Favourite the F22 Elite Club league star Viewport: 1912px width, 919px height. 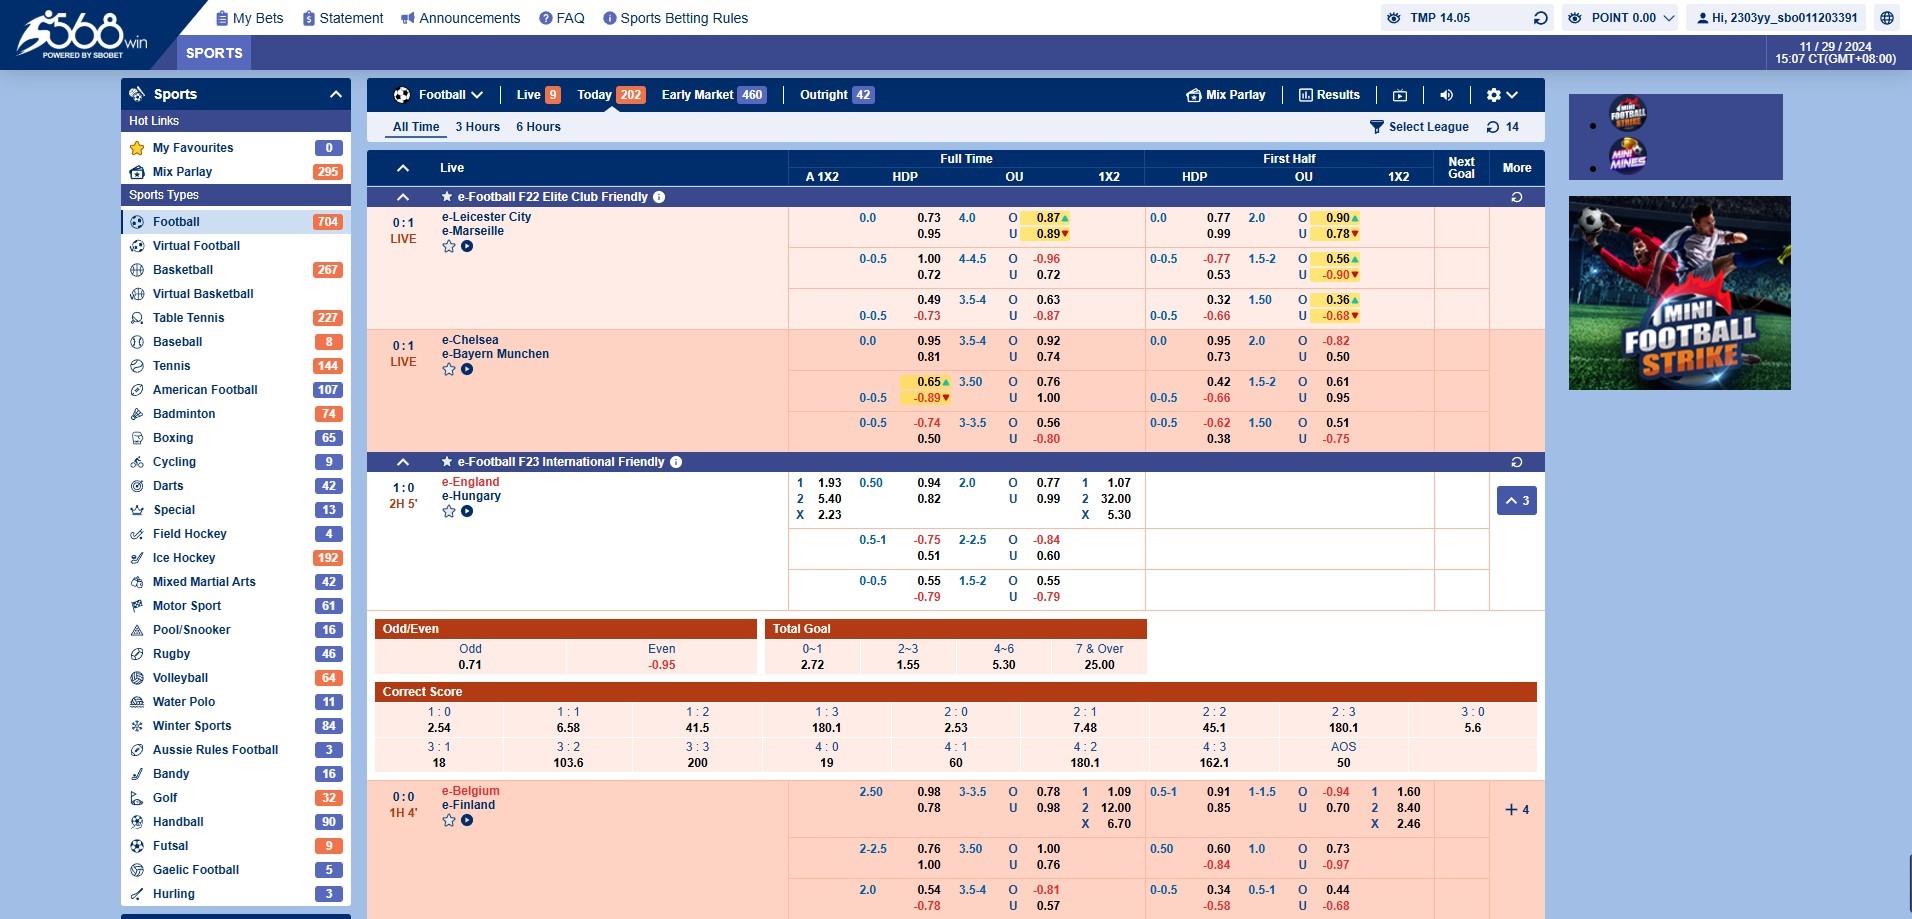pyautogui.click(x=447, y=197)
